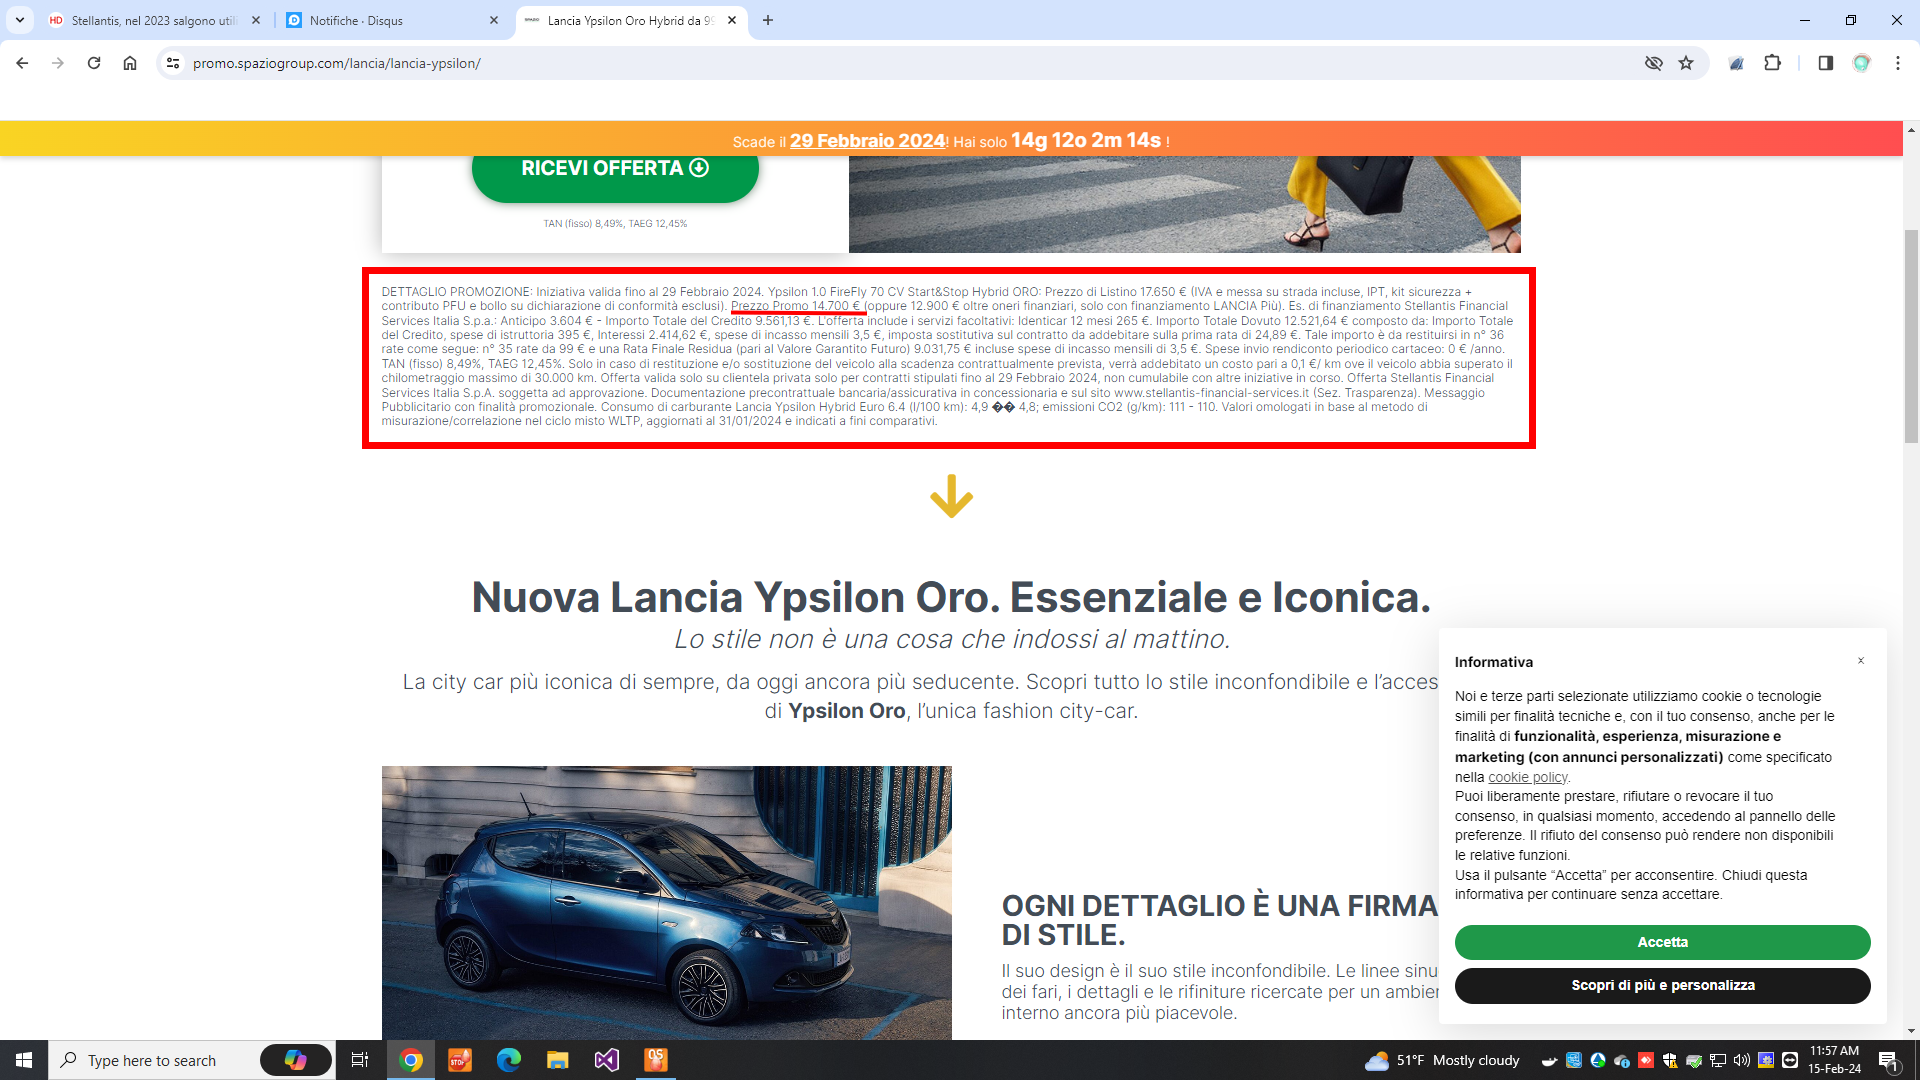Open the Chrome three-dot menu
Image resolution: width=1920 pixels, height=1080 pixels.
click(1897, 63)
